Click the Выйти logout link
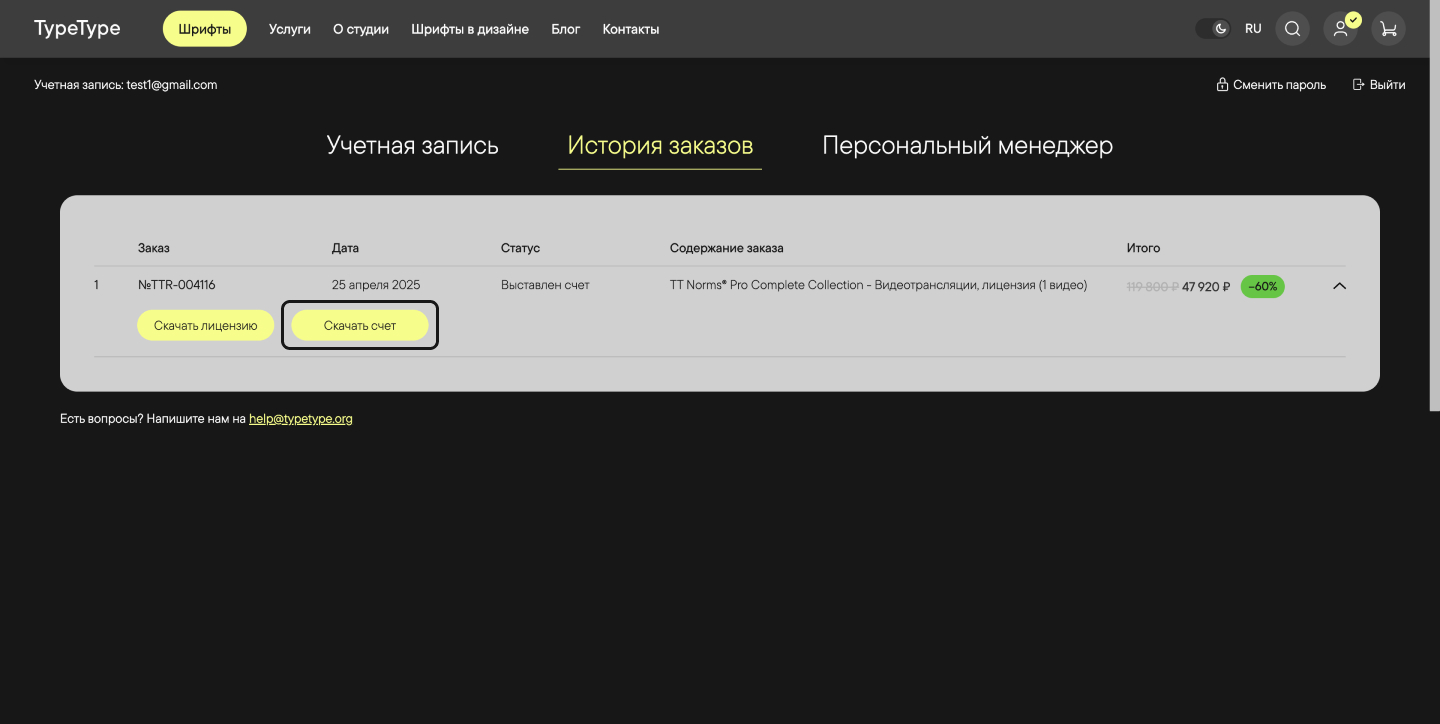 pos(1379,85)
